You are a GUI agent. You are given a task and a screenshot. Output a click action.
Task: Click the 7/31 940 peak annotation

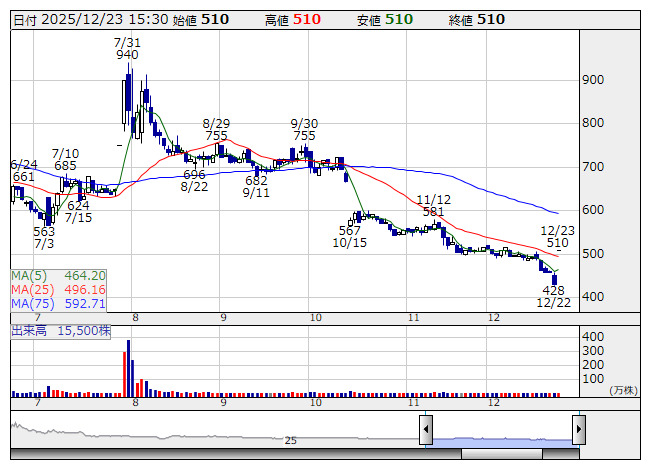(127, 49)
